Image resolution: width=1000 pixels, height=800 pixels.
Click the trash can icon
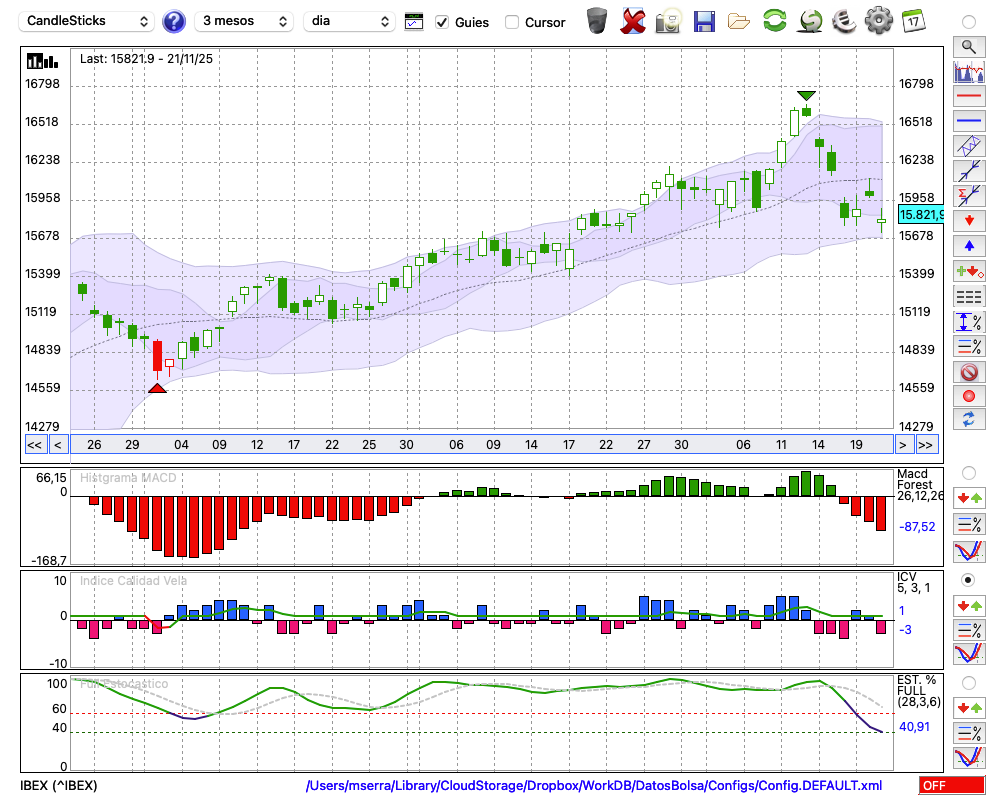[597, 20]
